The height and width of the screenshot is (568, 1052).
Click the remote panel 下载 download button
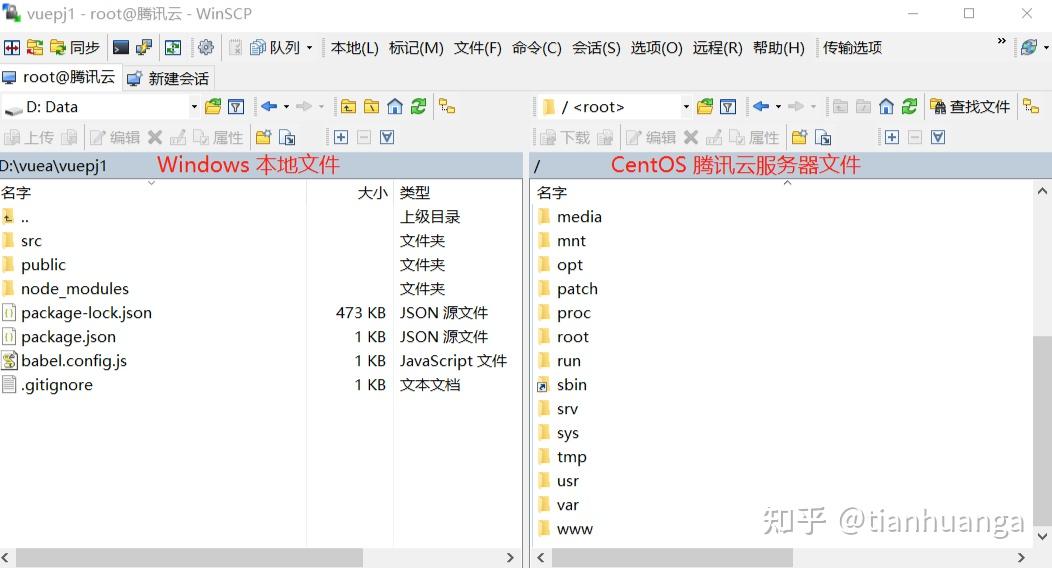click(565, 137)
